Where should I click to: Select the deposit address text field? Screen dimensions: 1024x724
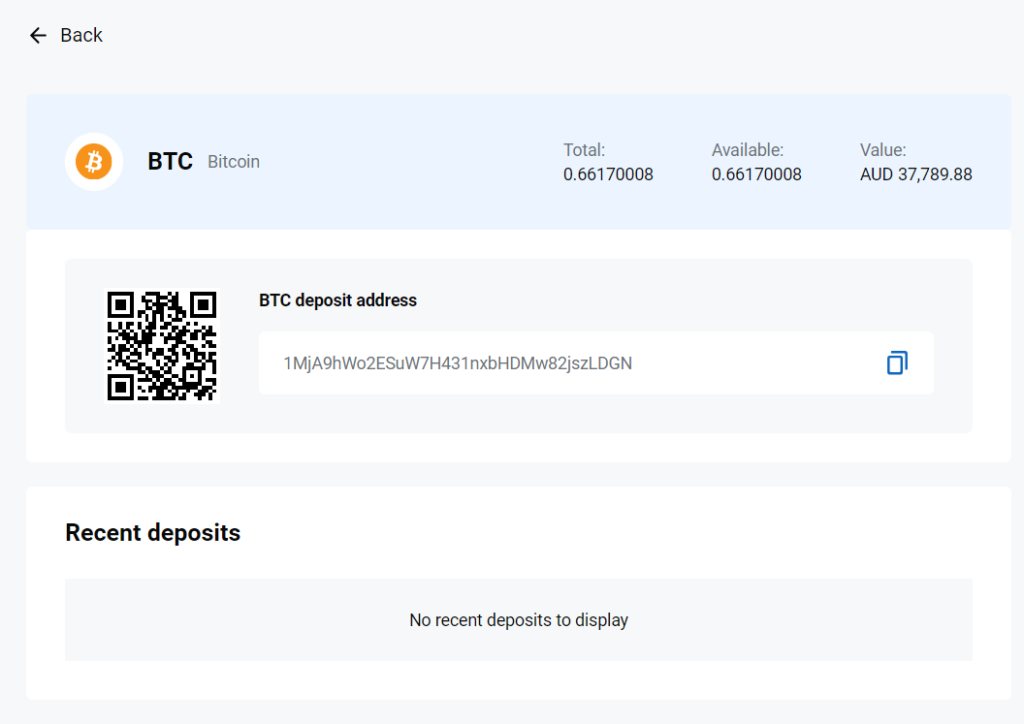coord(596,362)
